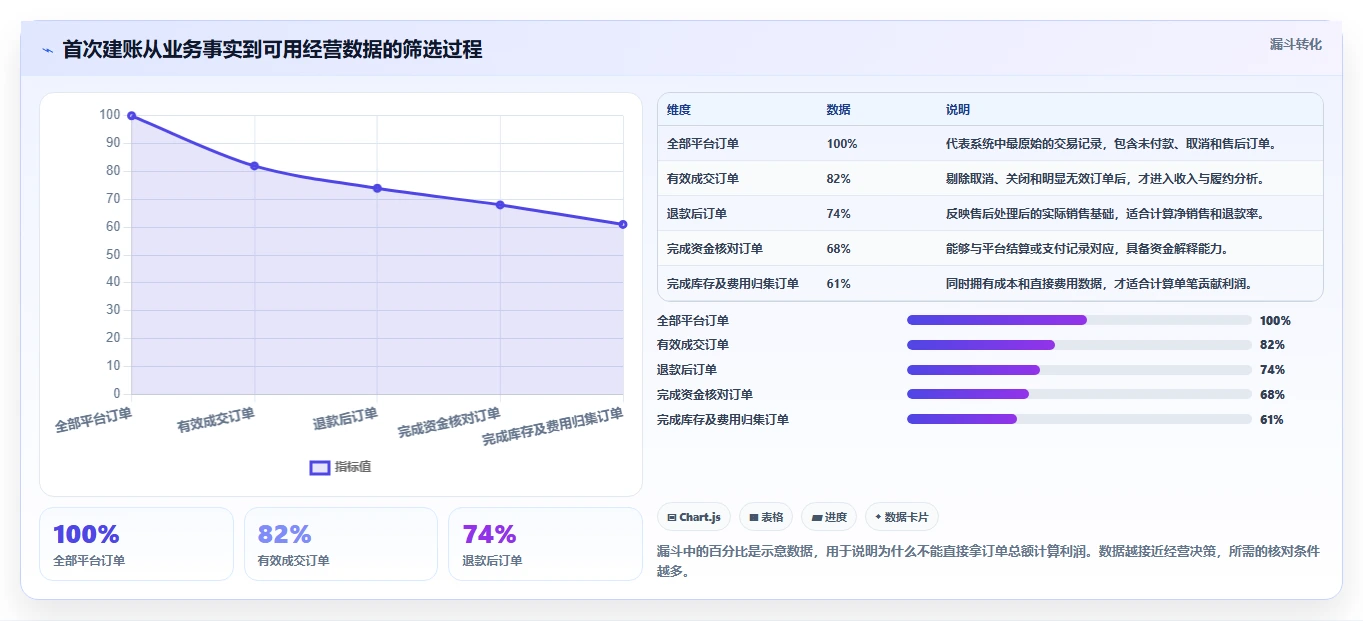Click the 有效成交订单 progress bar

[1079, 345]
